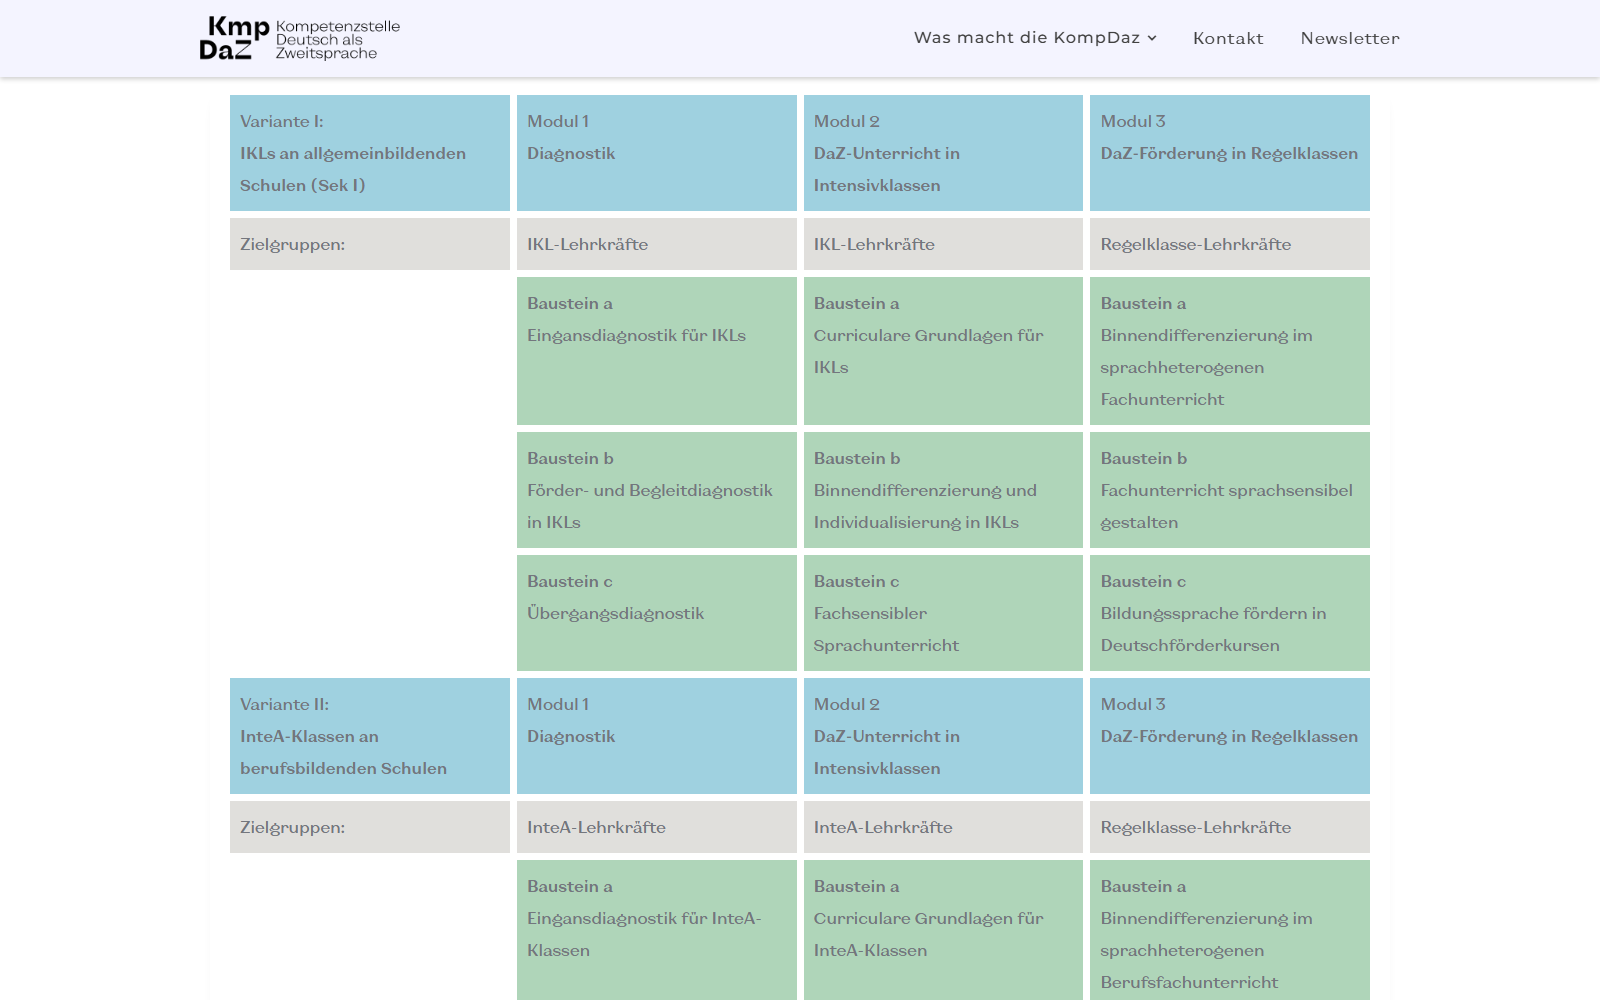1600x1000 pixels.
Task: Click 'Bildungssprache fördern in Deutschförderkursen' cell
Action: tap(1230, 613)
